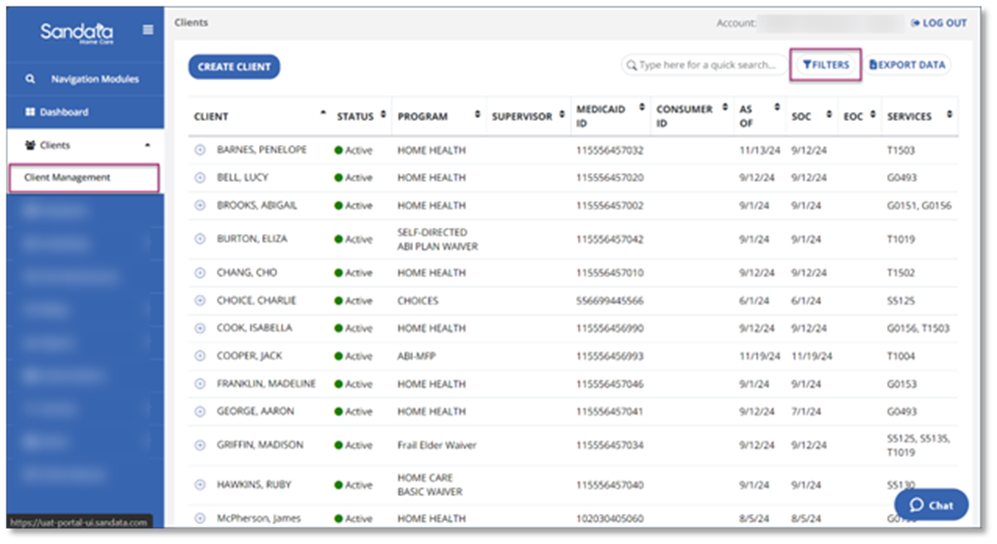Click the plus icon next to BELL, LUCY

point(200,177)
